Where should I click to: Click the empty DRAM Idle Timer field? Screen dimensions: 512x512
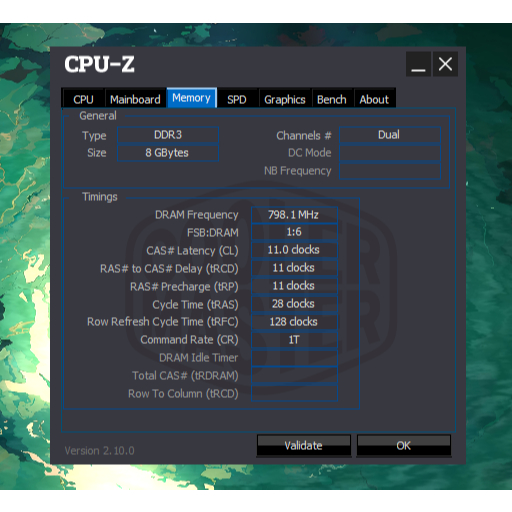click(x=295, y=358)
